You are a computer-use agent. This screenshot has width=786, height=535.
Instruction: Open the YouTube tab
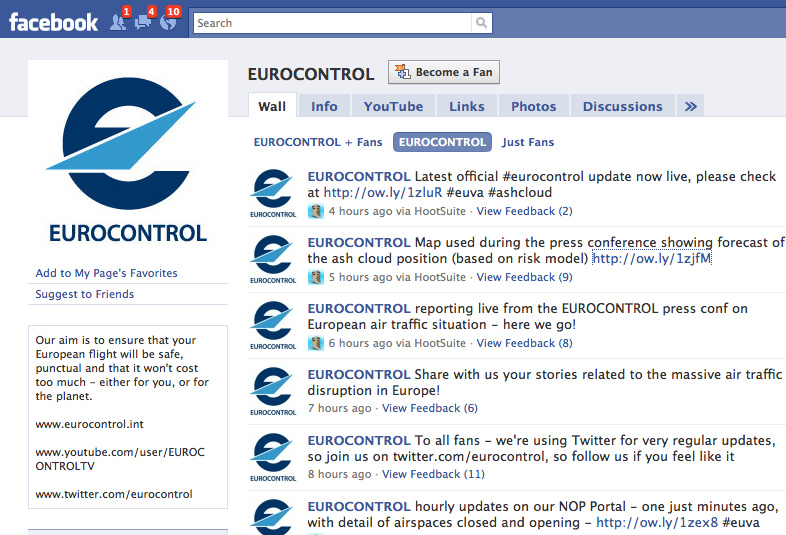click(x=394, y=106)
